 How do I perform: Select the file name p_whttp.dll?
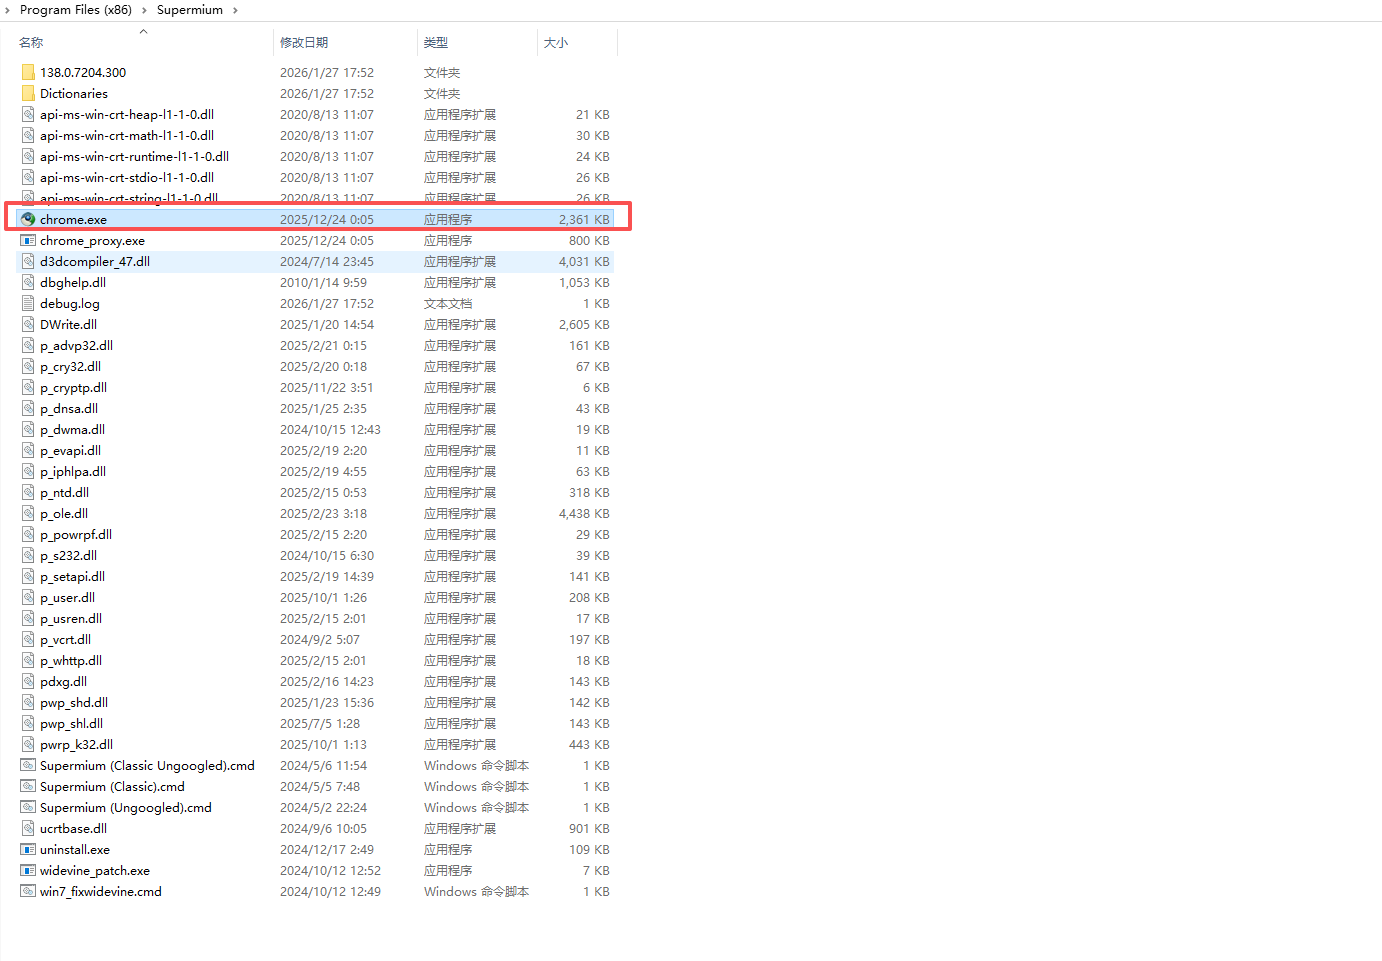(x=71, y=660)
